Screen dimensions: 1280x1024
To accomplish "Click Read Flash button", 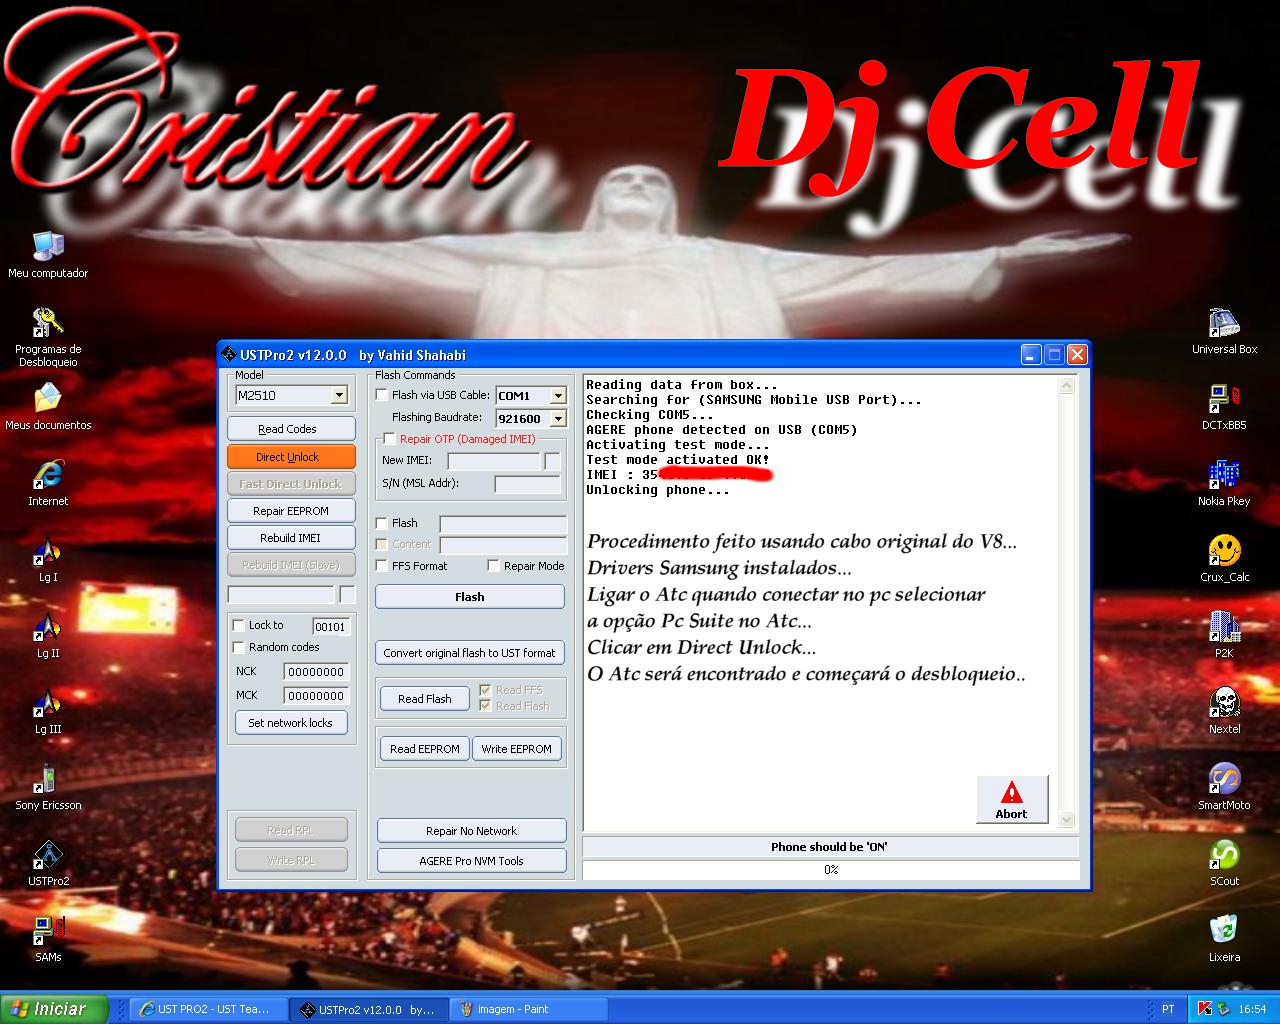I will 425,699.
